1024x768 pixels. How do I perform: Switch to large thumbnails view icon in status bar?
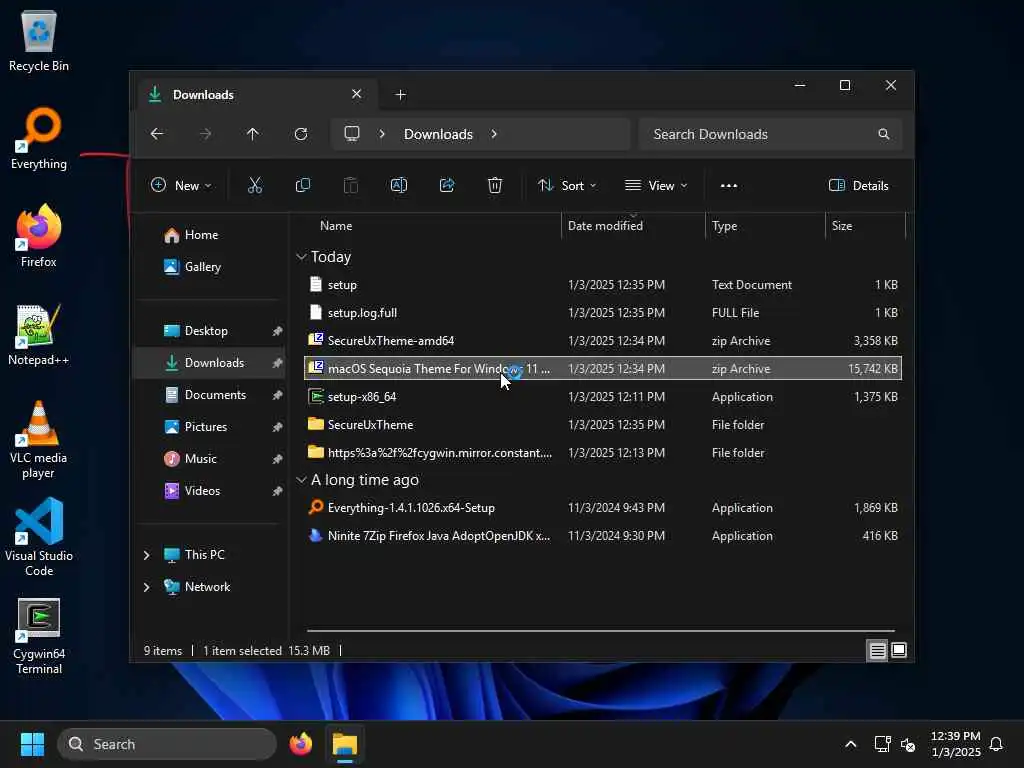coord(899,650)
